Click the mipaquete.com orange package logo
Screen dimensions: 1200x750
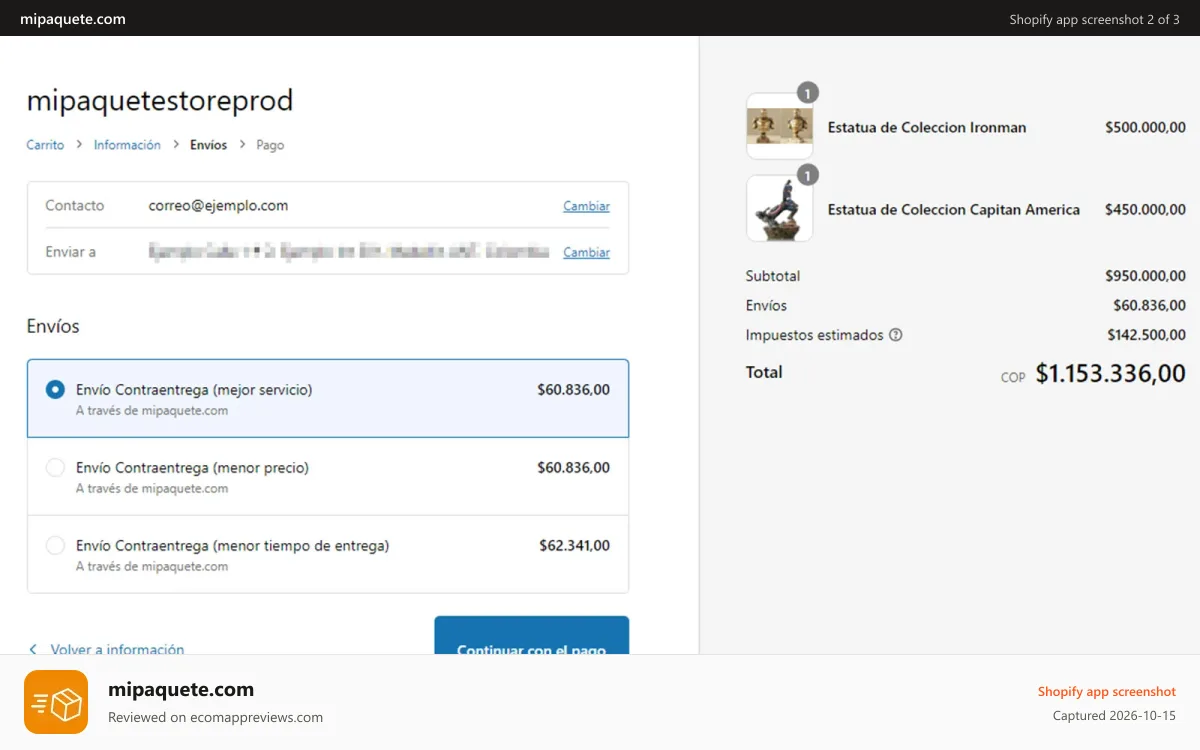pos(56,702)
